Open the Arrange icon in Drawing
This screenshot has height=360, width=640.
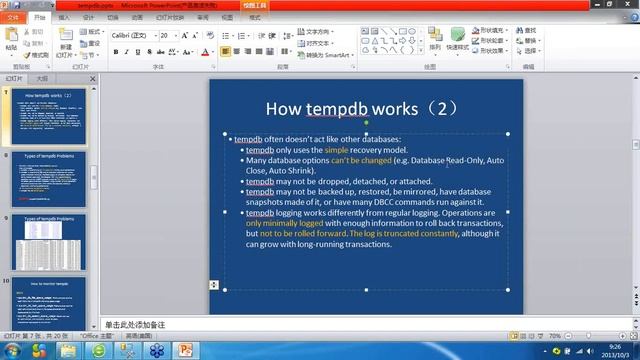435,34
